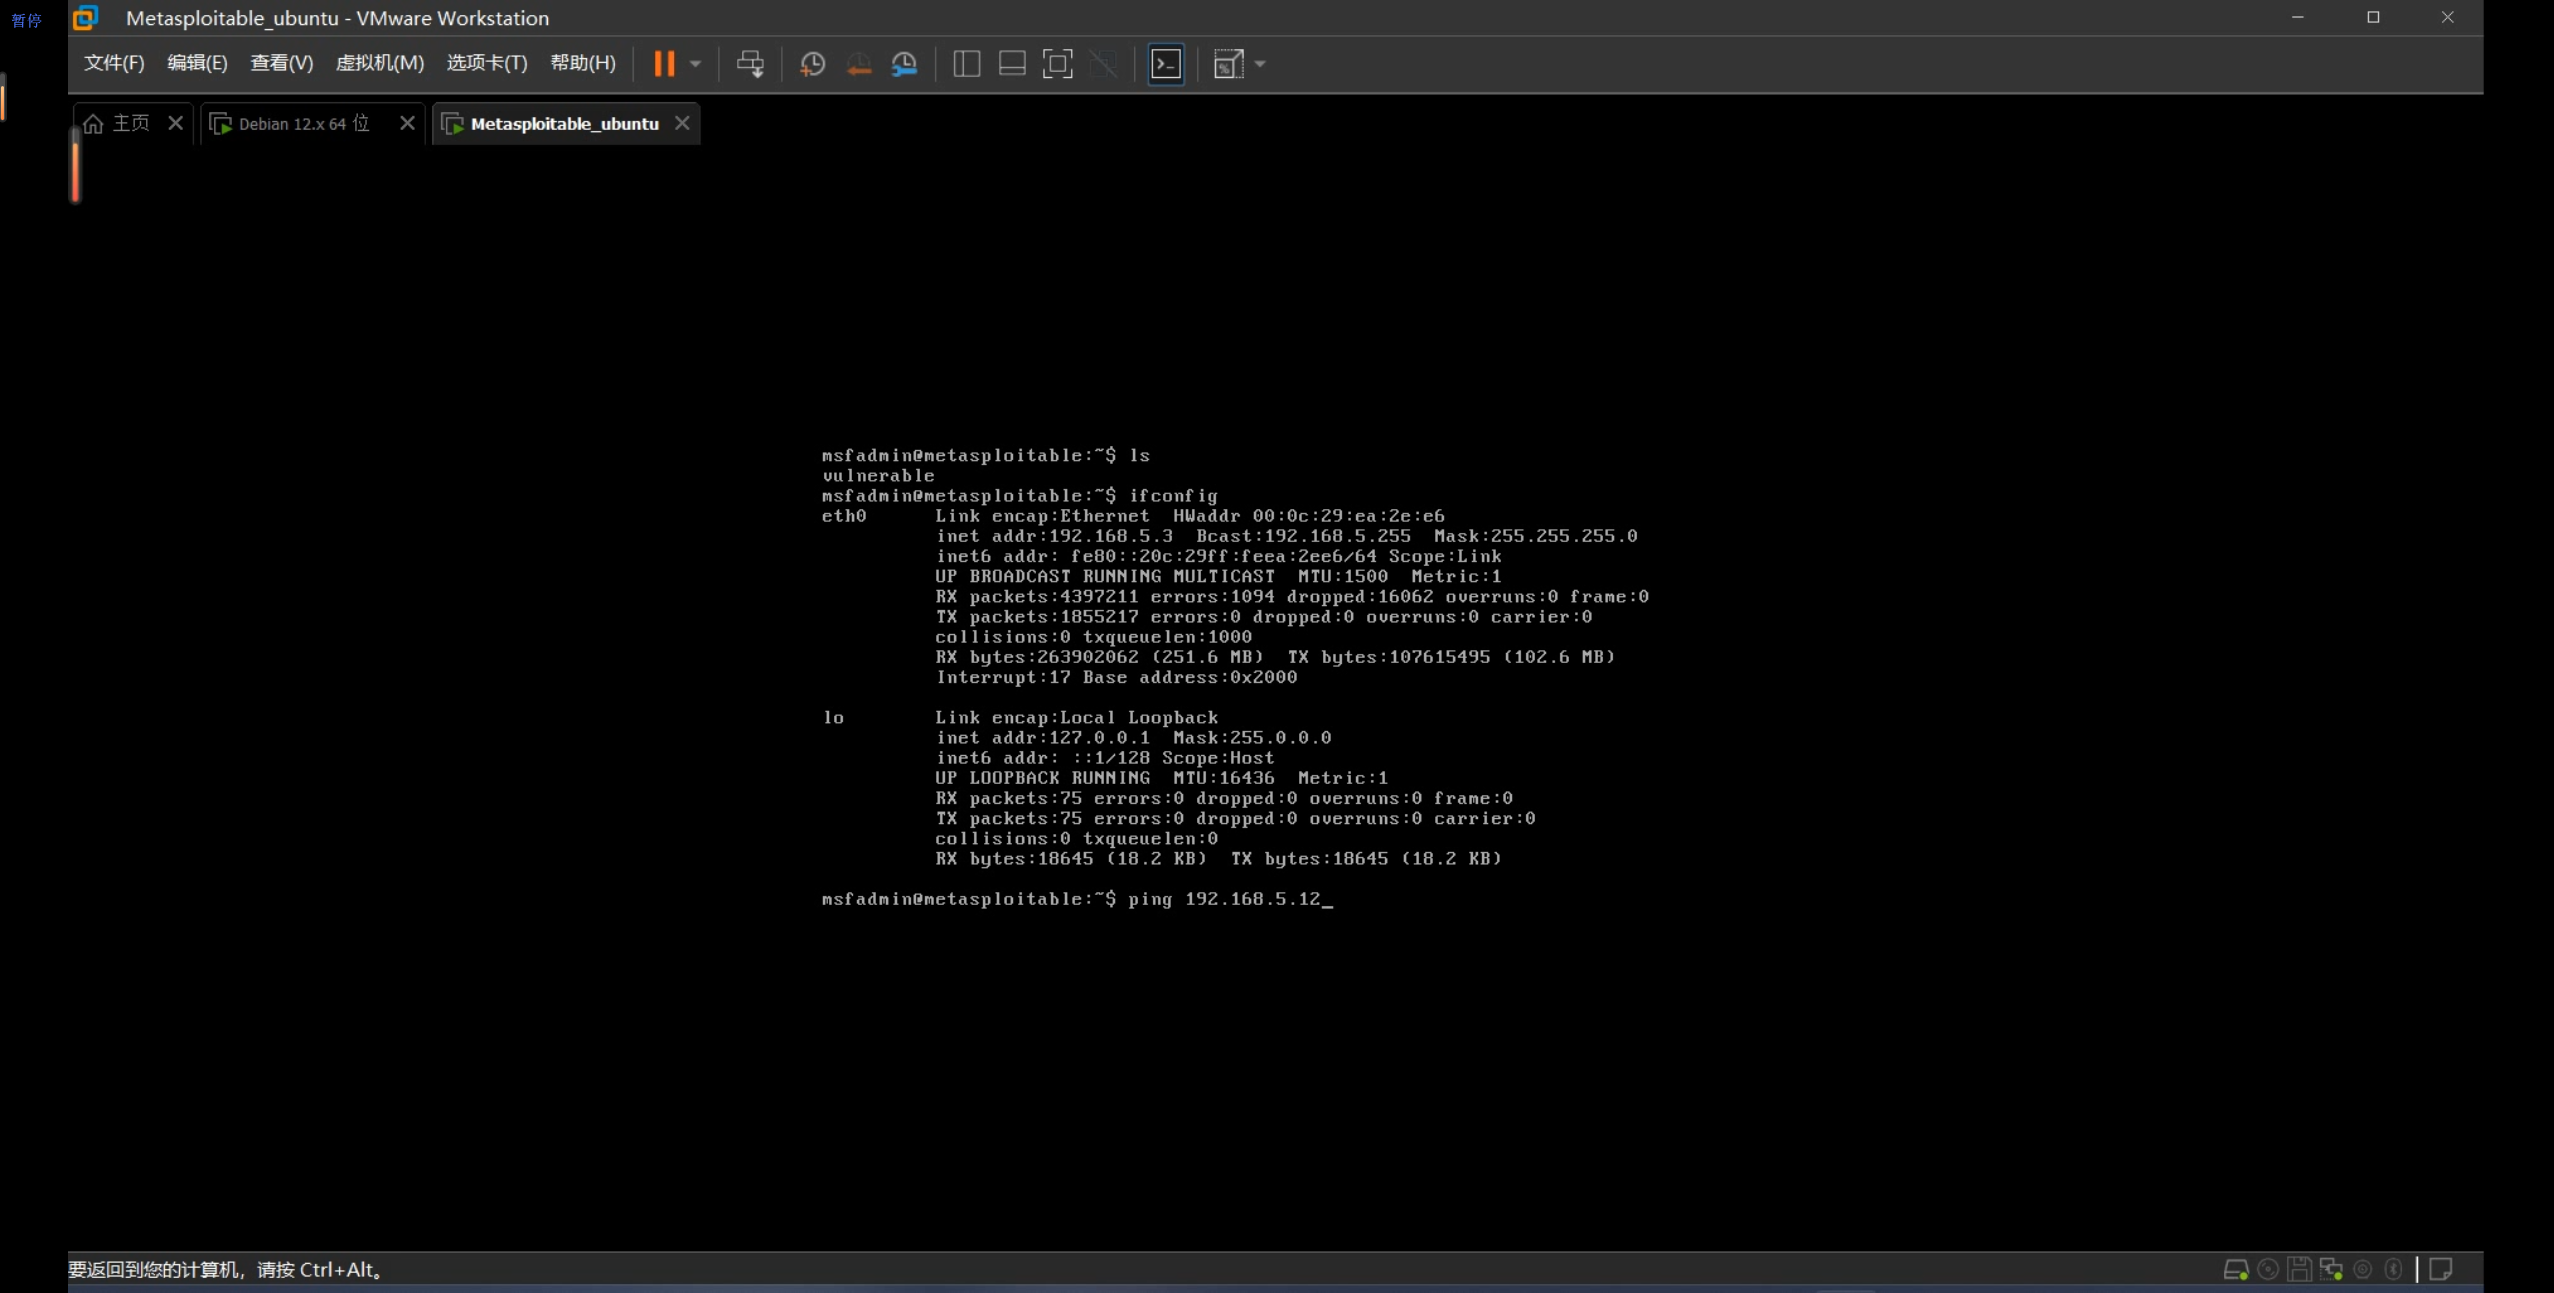Take a snapshot of this VM

(x=812, y=64)
